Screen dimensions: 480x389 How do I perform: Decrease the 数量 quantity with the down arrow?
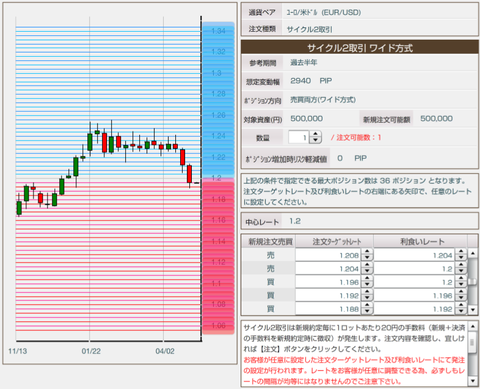(x=315, y=140)
